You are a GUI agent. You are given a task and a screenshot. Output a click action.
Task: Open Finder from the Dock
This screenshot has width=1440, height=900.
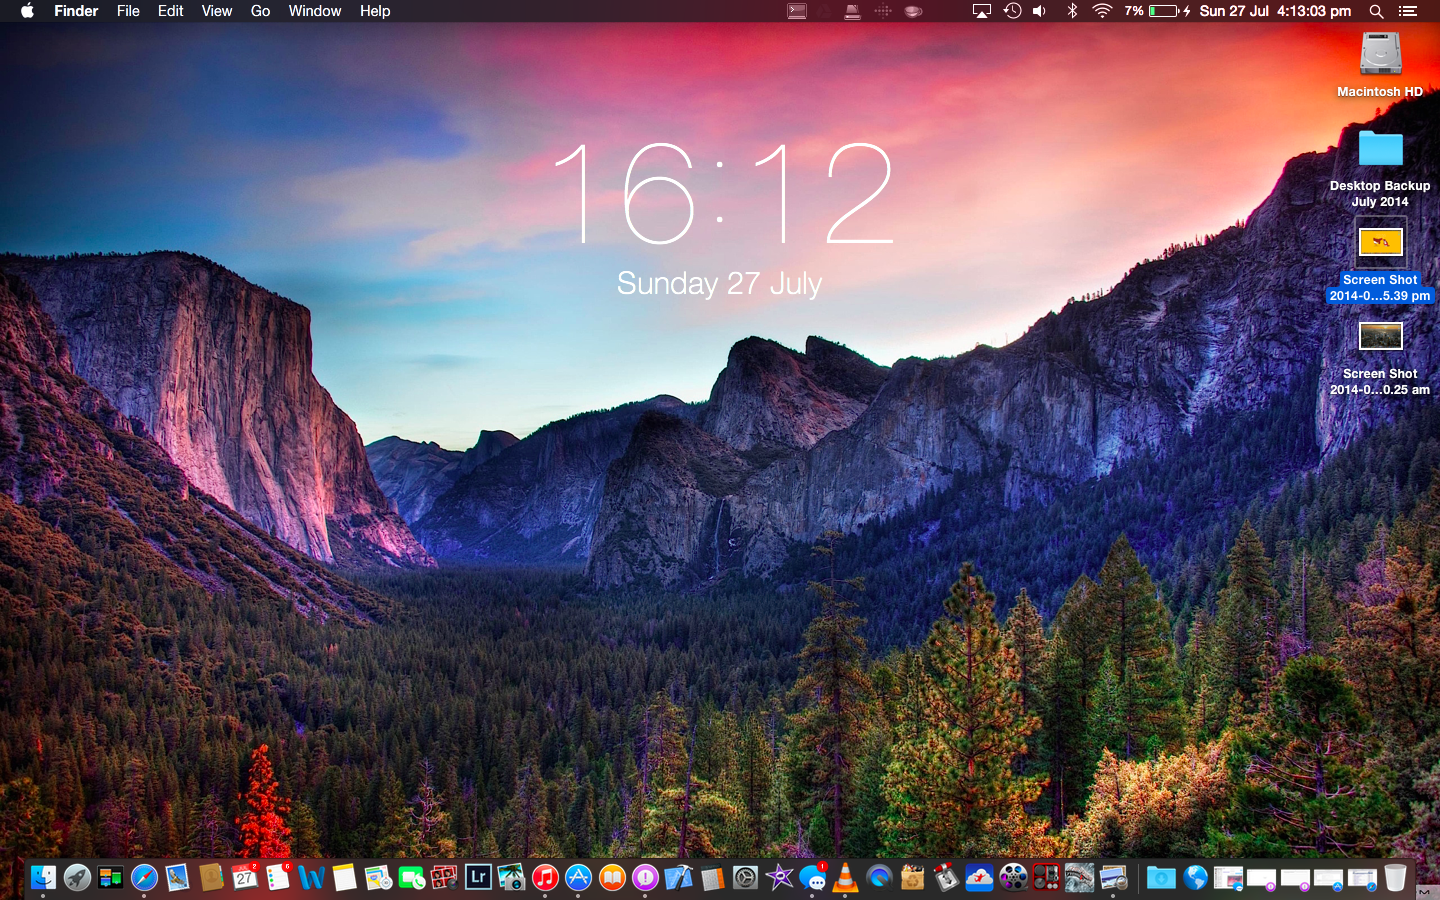point(43,878)
